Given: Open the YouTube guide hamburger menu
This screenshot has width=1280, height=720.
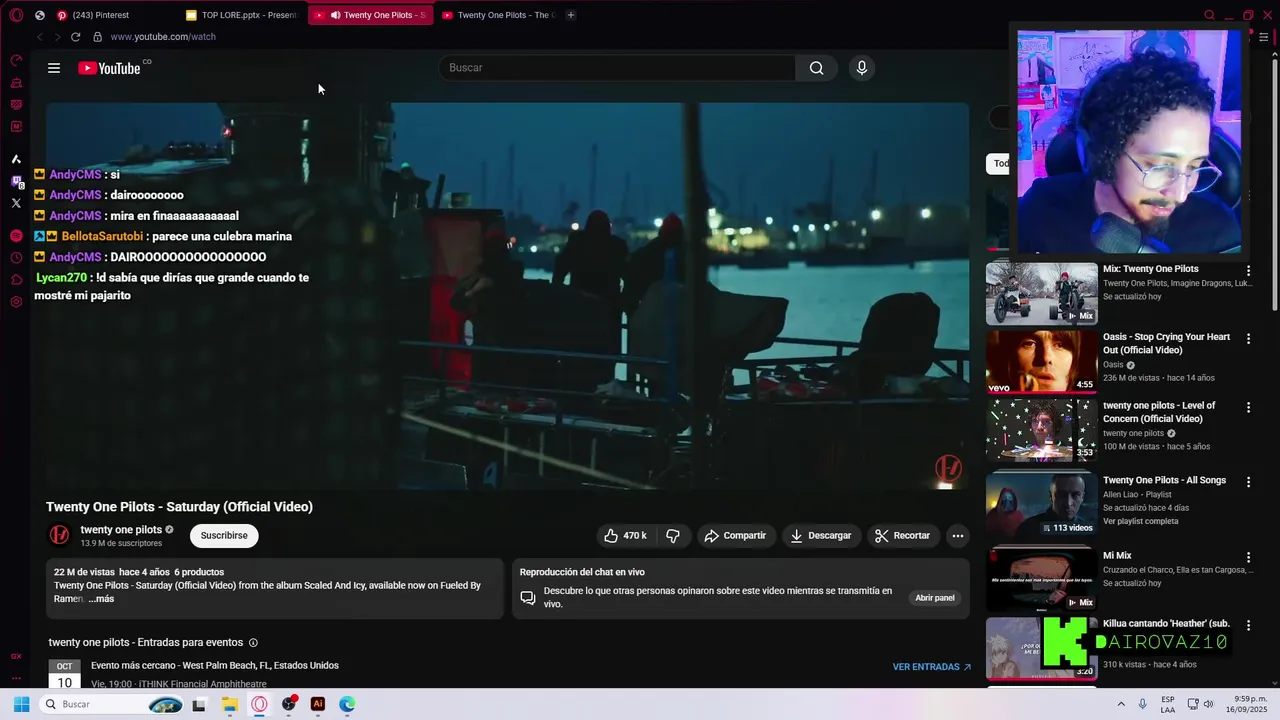Looking at the screenshot, I should pyautogui.click(x=54, y=68).
